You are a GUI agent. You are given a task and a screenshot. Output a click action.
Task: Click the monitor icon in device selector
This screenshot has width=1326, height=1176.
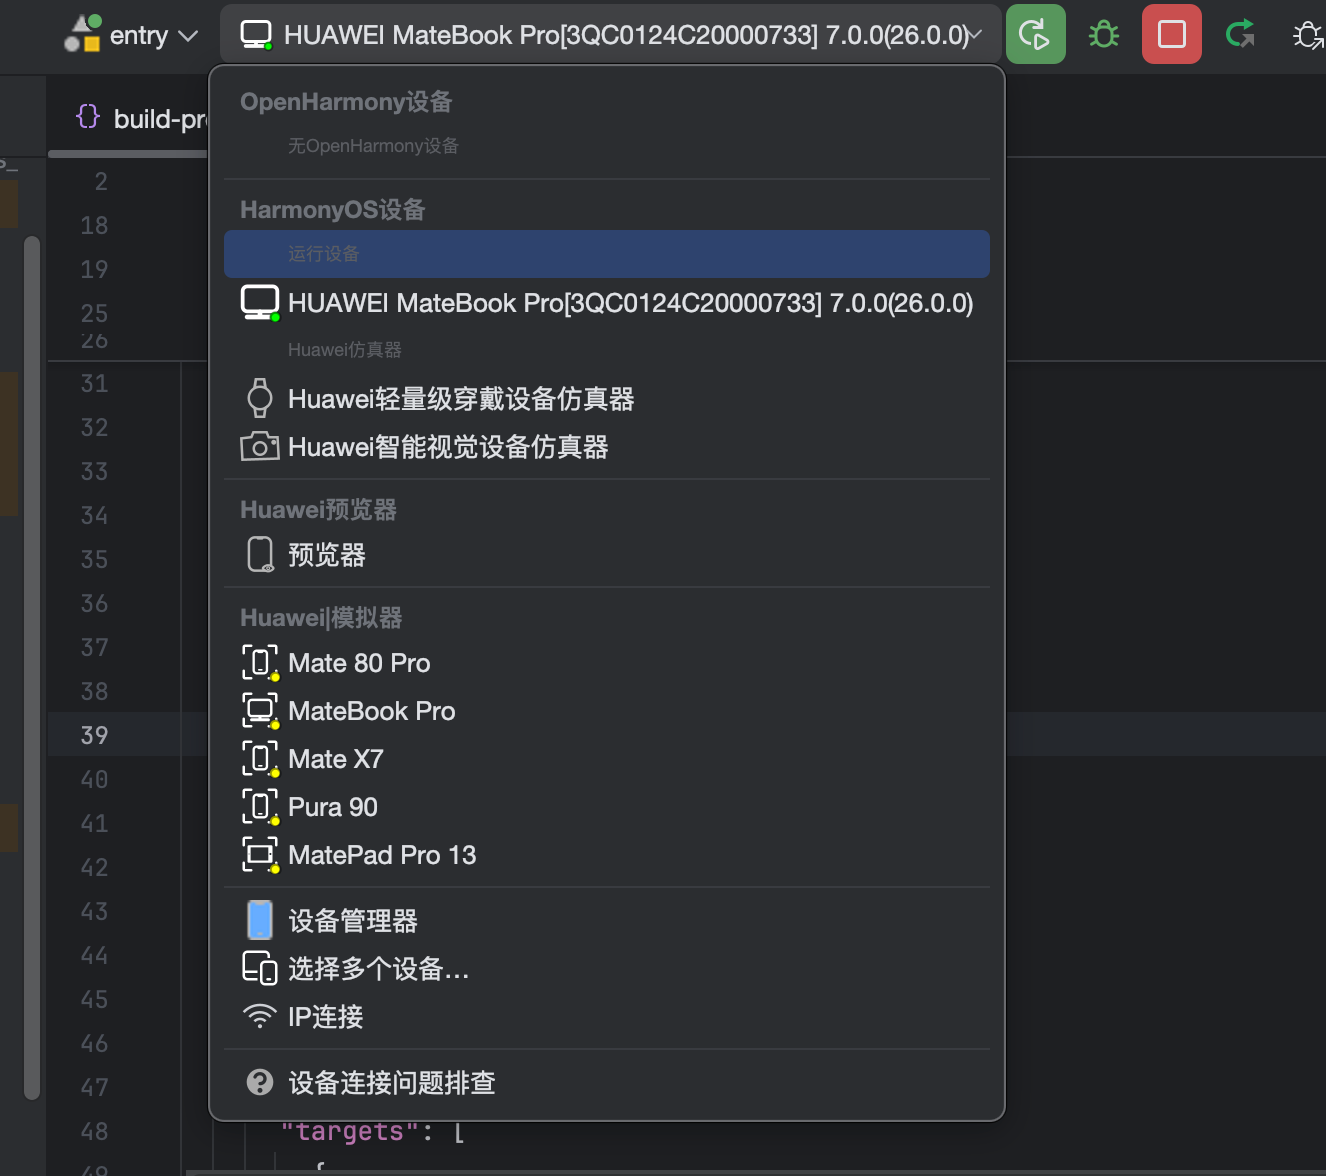coord(256,35)
